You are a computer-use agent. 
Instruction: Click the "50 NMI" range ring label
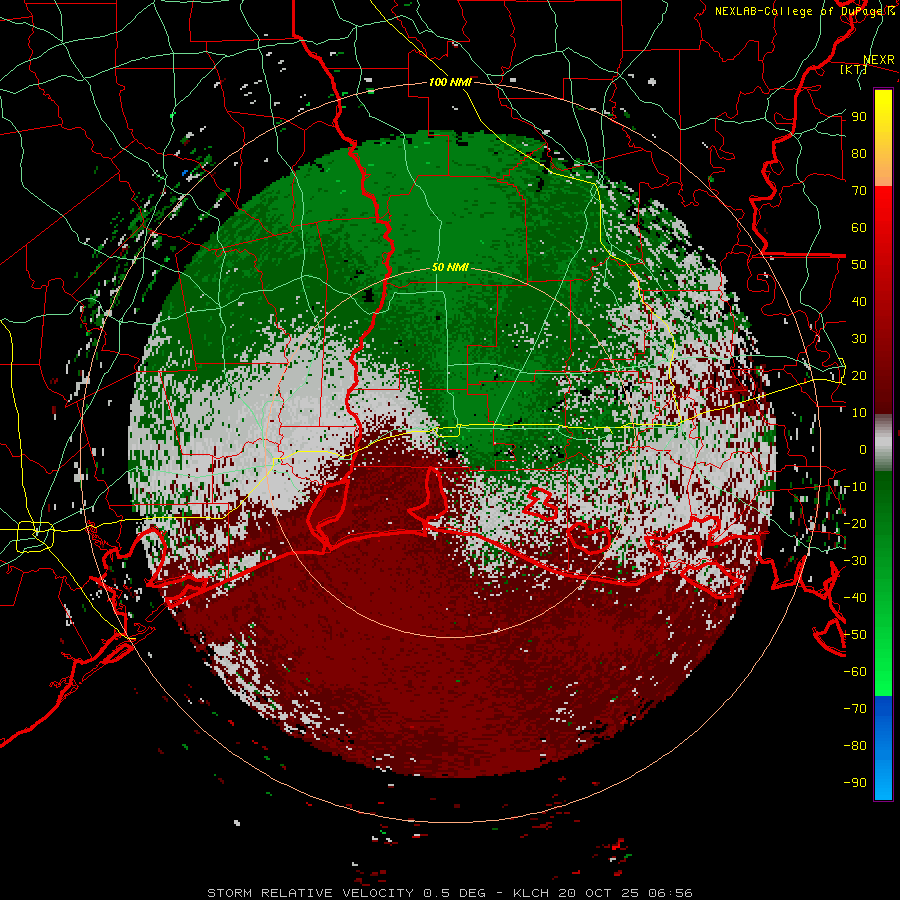(x=450, y=267)
